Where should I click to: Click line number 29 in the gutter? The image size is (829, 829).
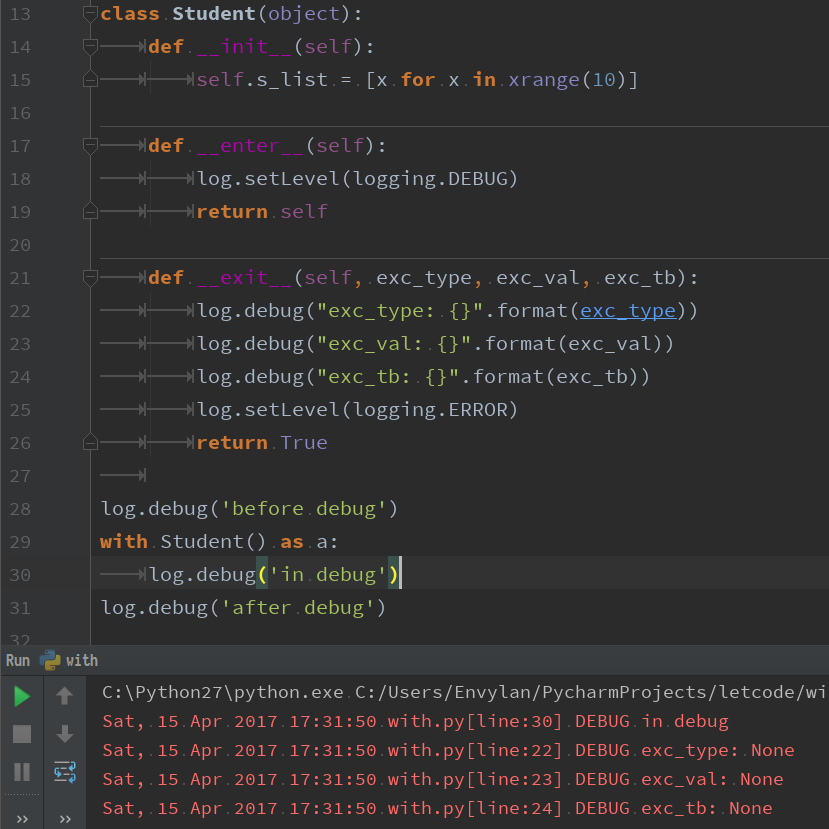pos(21,541)
